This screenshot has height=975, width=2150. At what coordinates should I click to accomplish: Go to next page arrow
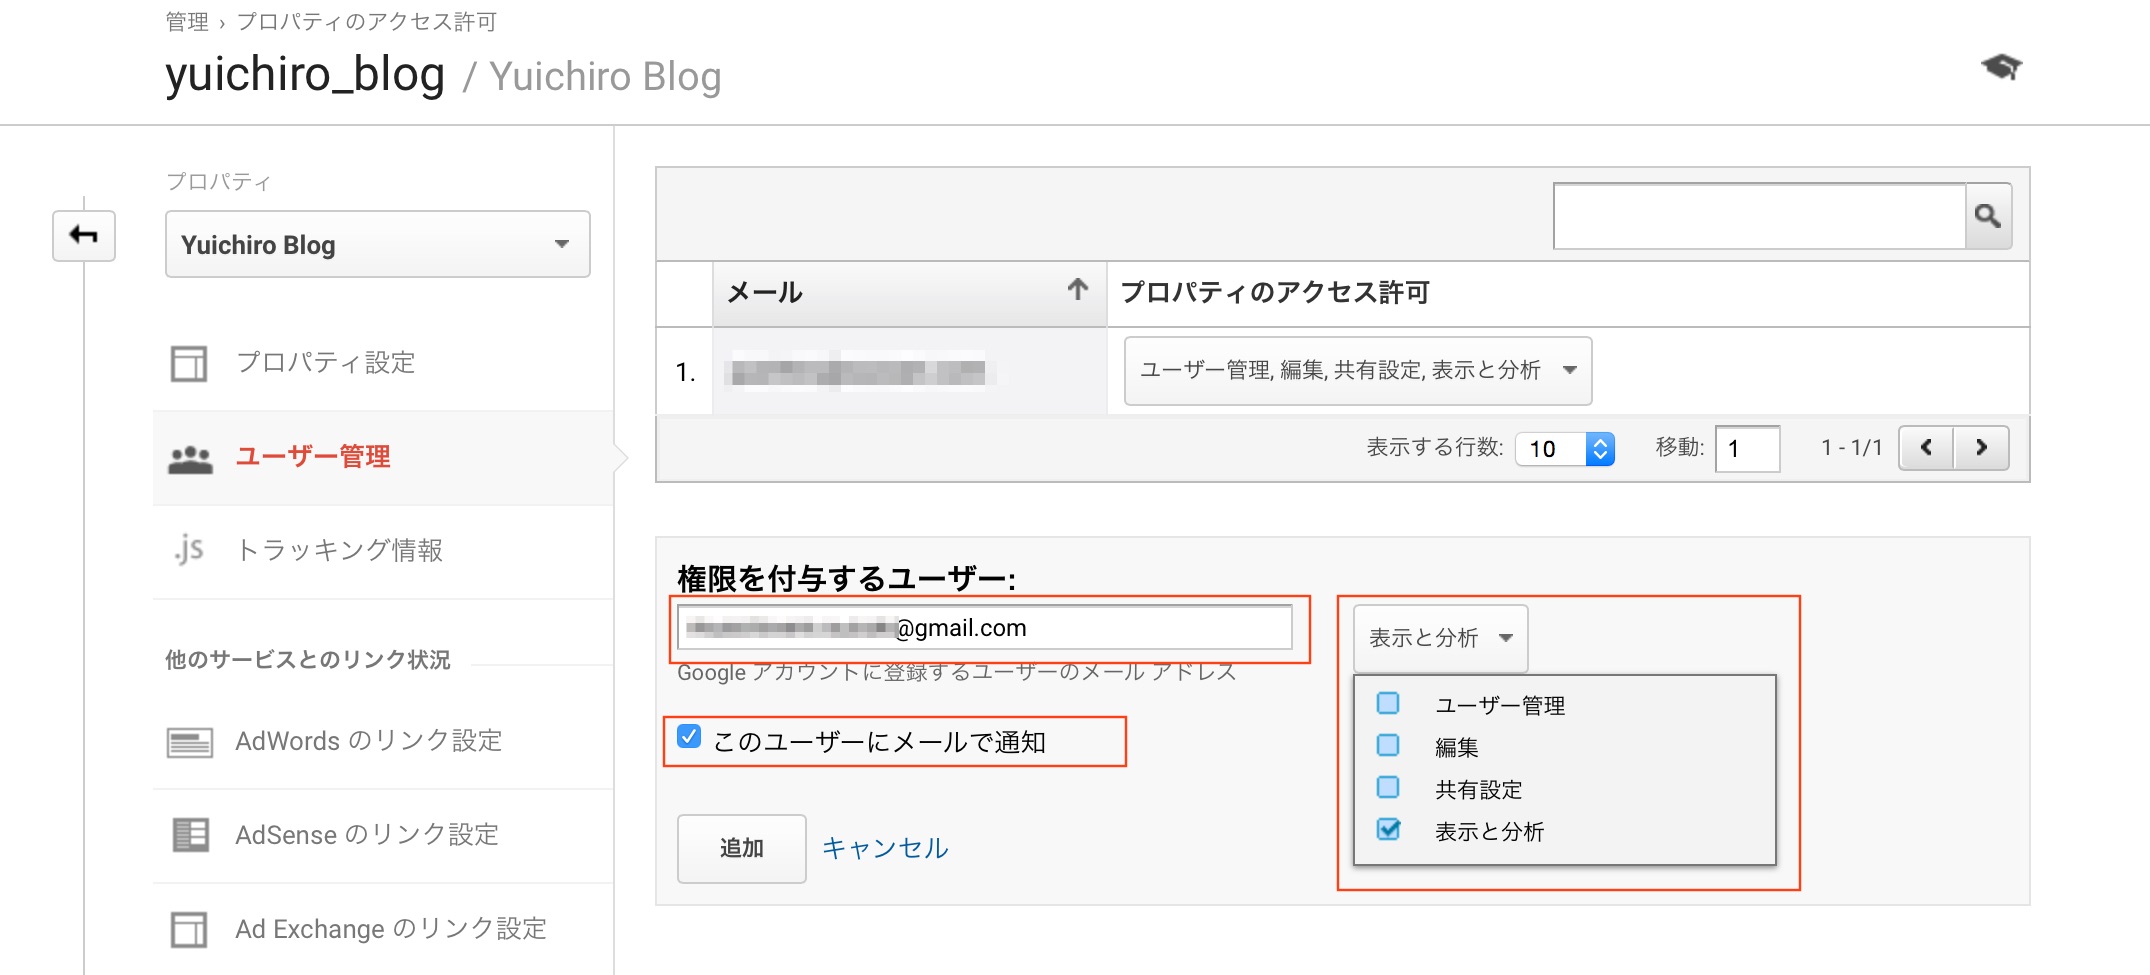1981,447
